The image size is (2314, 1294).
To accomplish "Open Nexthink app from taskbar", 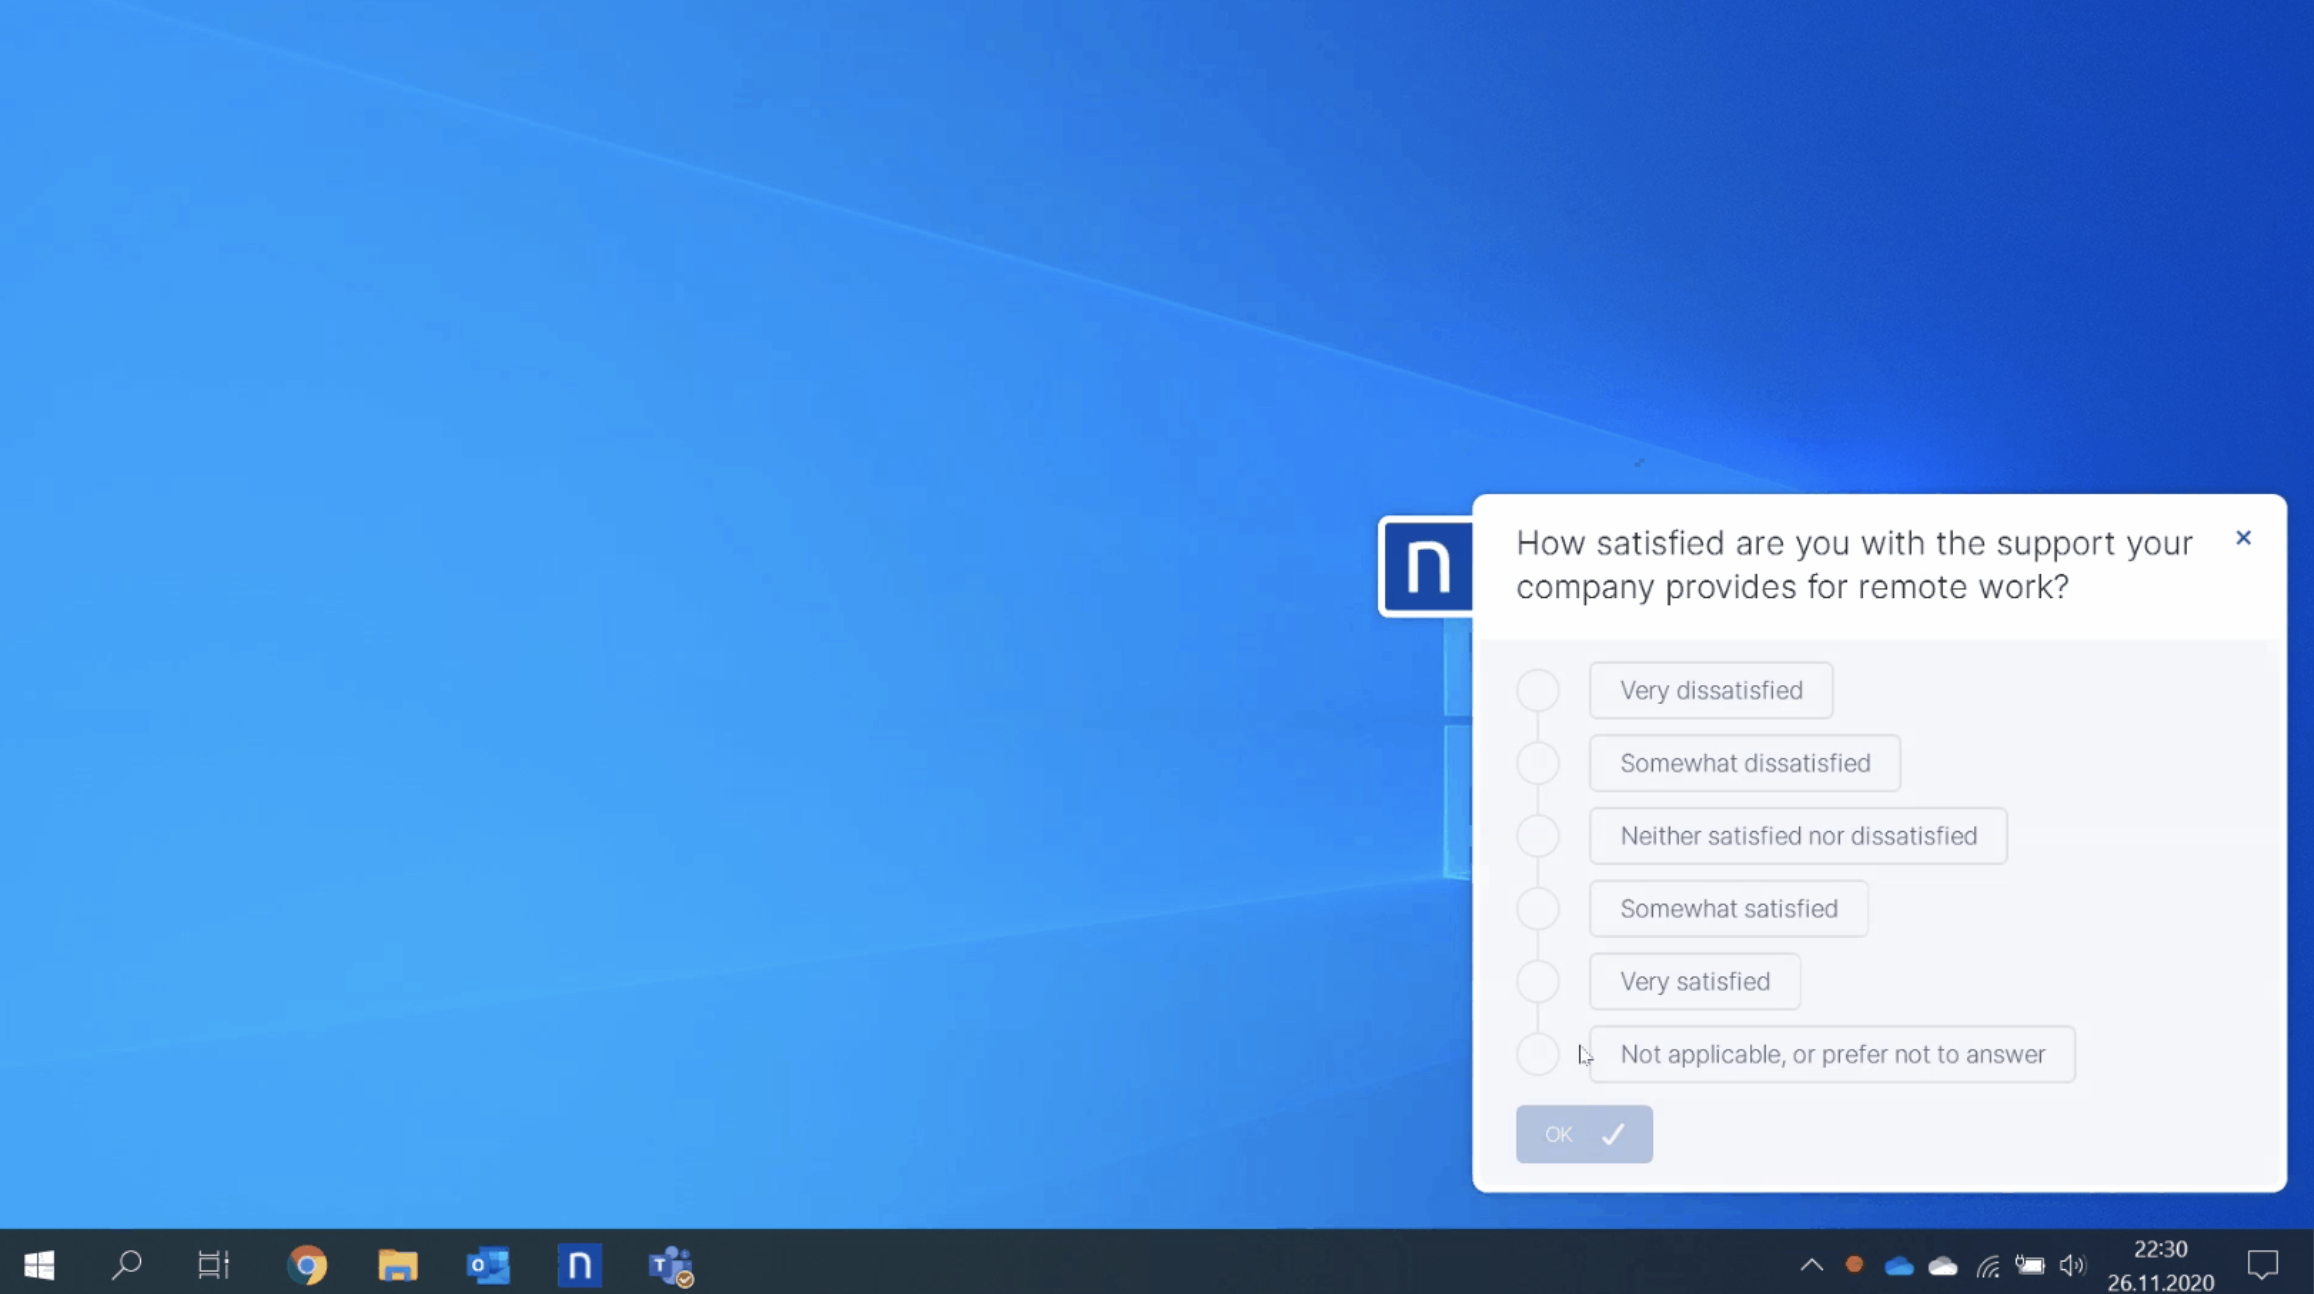I will point(579,1265).
